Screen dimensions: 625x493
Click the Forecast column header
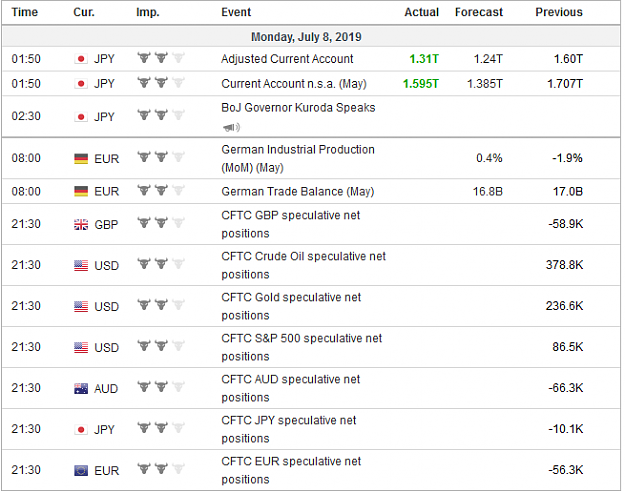[479, 12]
